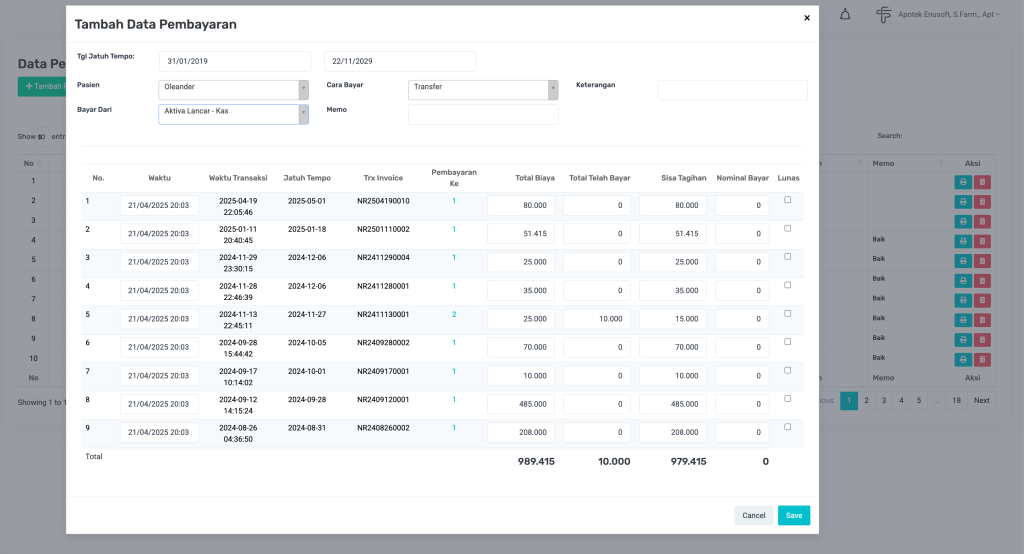Click the Next pagination button
Viewport: 1024px width, 554px height.
tap(982, 400)
